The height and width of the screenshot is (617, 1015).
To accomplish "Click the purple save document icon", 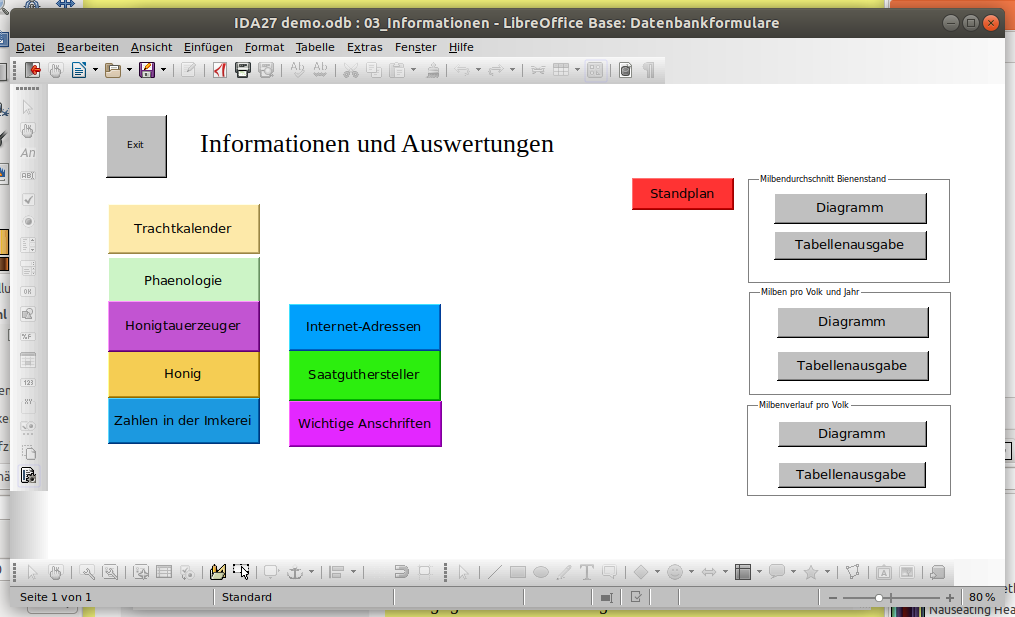I will pos(147,70).
